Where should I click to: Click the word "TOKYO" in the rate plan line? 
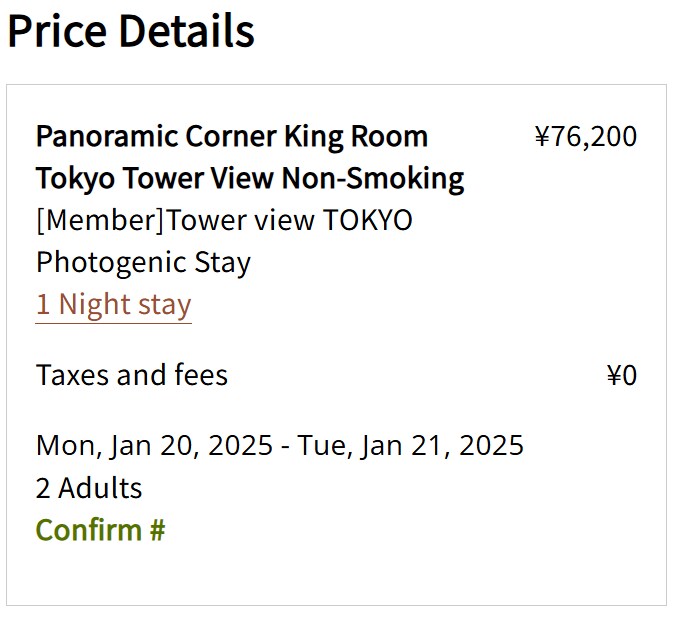(x=367, y=220)
